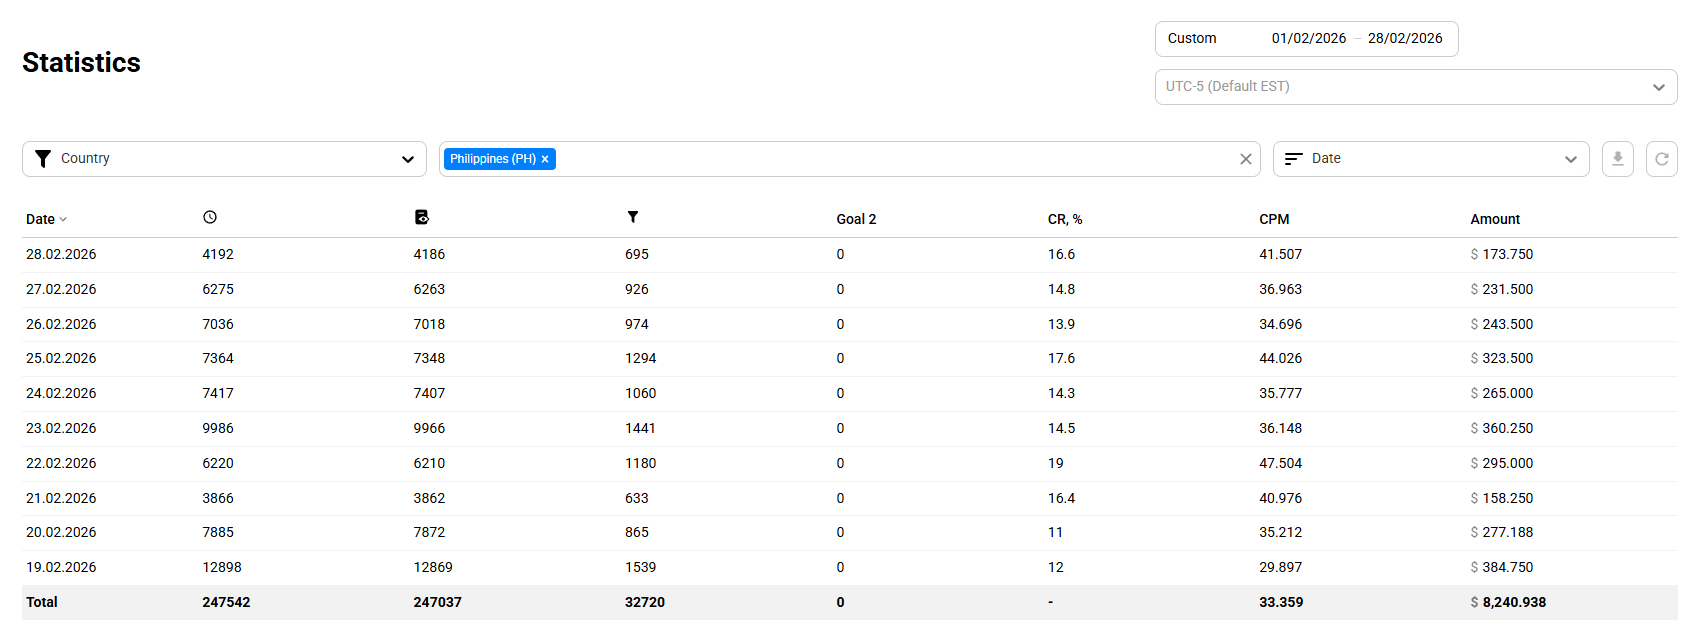The image size is (1687, 620).
Task: Click the unique visitors column icon
Action: [x=421, y=216]
